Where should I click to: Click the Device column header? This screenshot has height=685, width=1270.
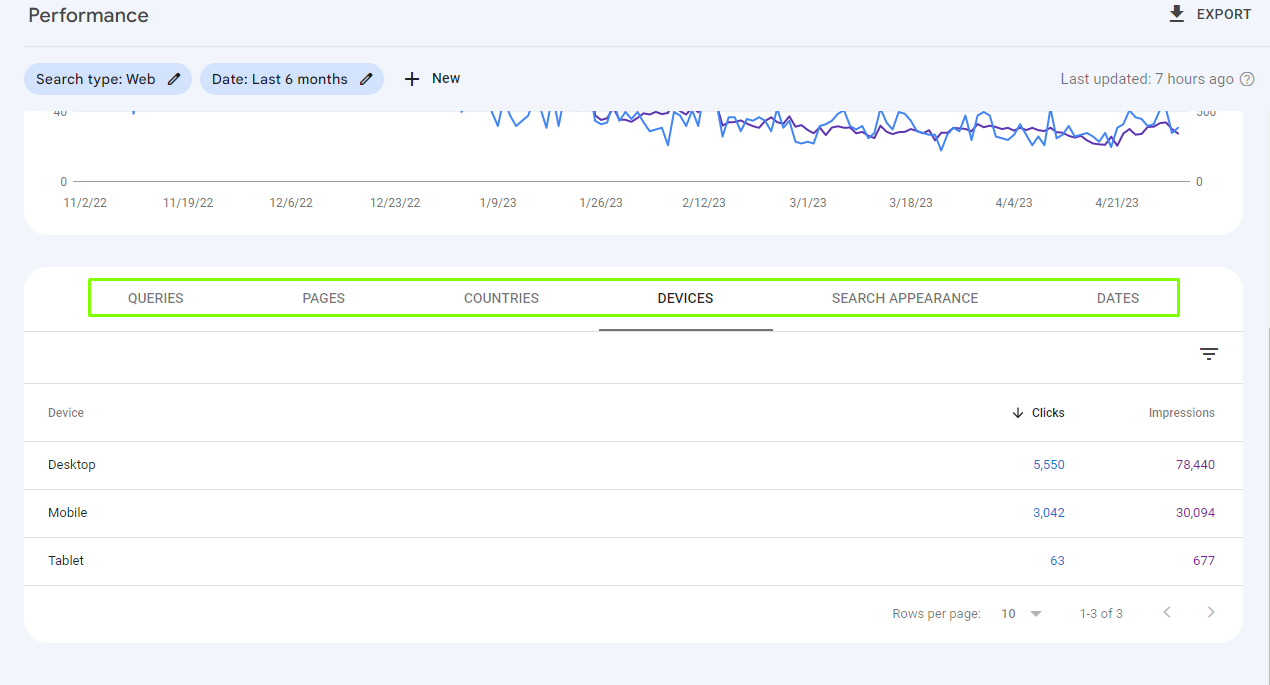point(66,413)
